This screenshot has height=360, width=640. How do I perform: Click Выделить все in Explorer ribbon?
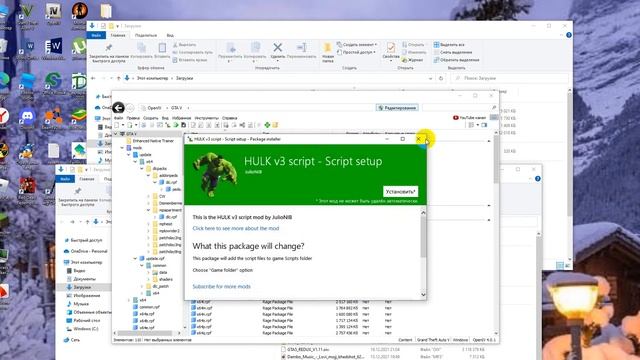449,44
